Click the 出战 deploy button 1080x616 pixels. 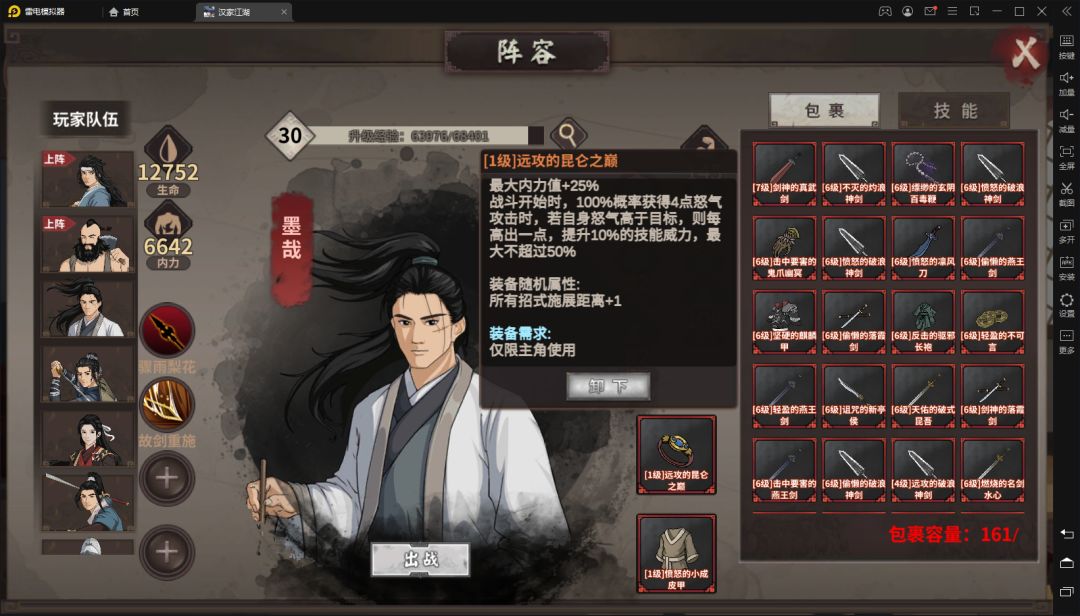coord(421,559)
